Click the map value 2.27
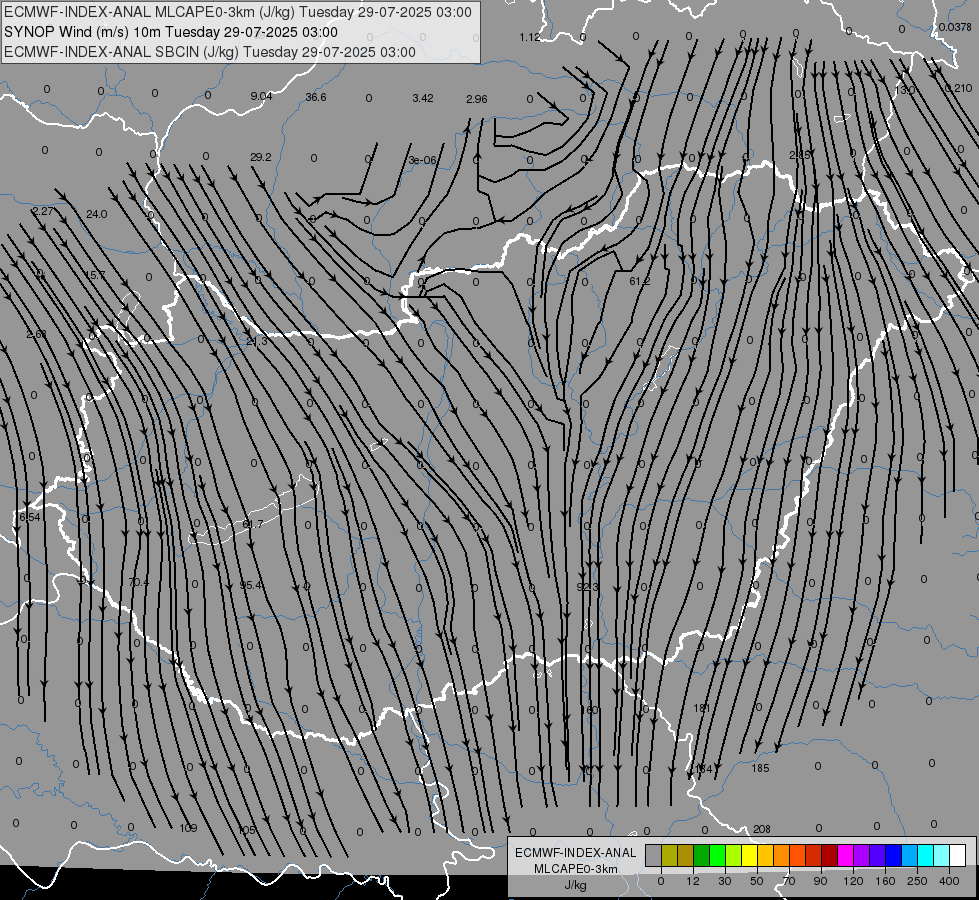Image resolution: width=979 pixels, height=900 pixels. (43, 212)
